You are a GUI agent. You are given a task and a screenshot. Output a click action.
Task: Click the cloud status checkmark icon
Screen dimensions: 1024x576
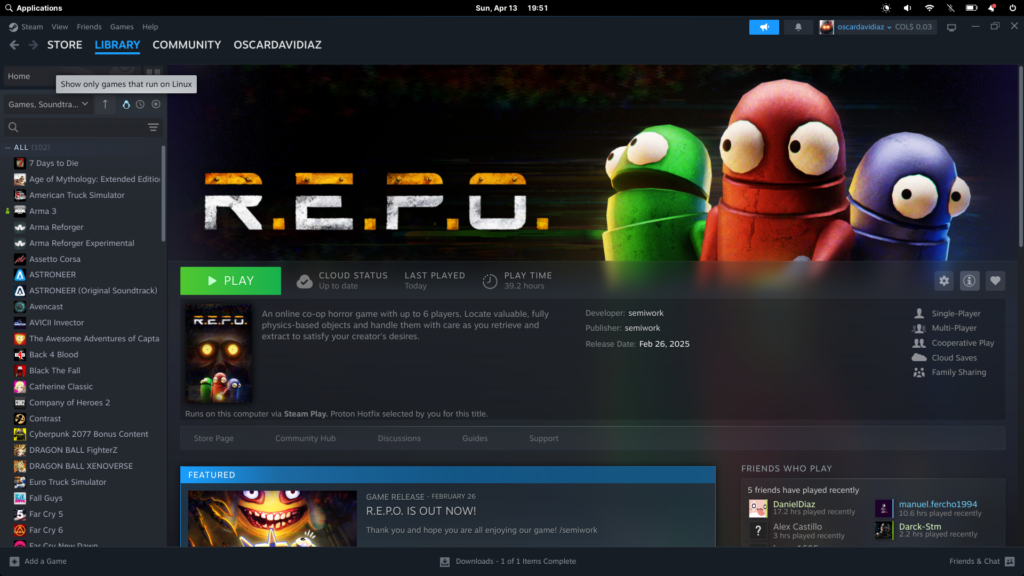tap(304, 281)
